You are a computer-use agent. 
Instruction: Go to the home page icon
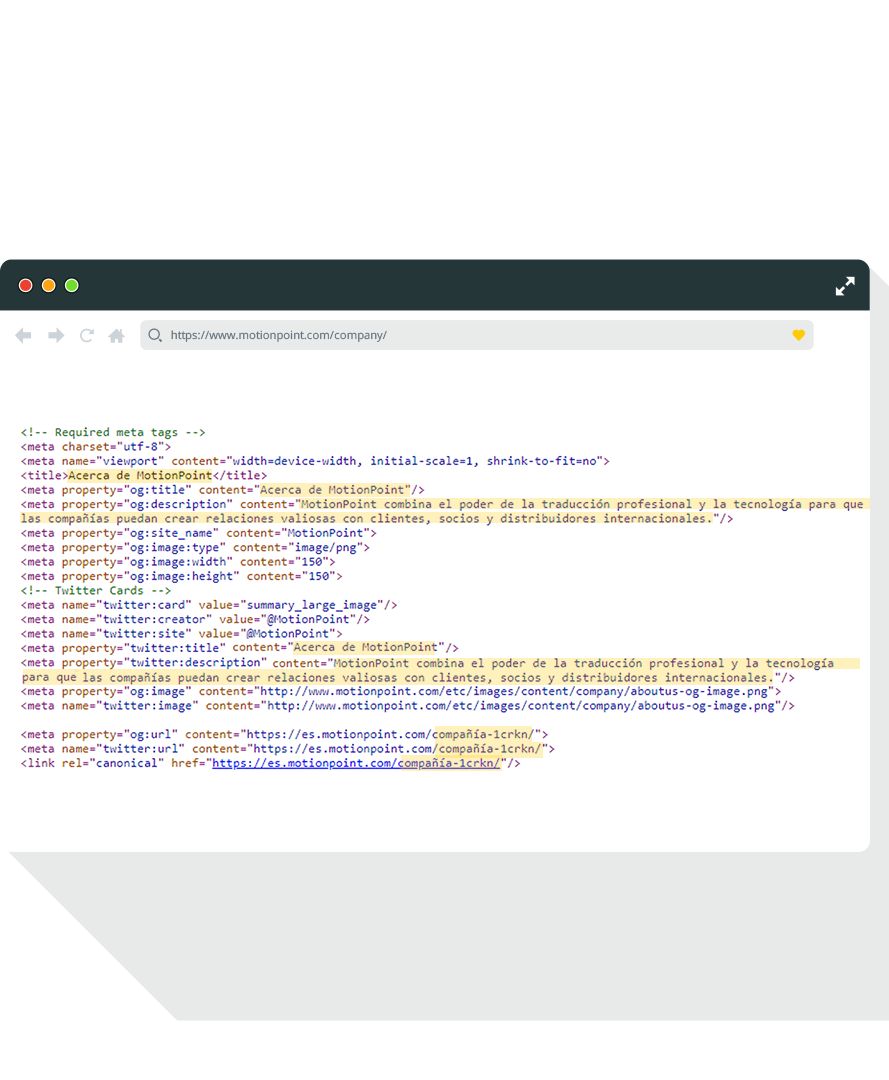click(117, 336)
